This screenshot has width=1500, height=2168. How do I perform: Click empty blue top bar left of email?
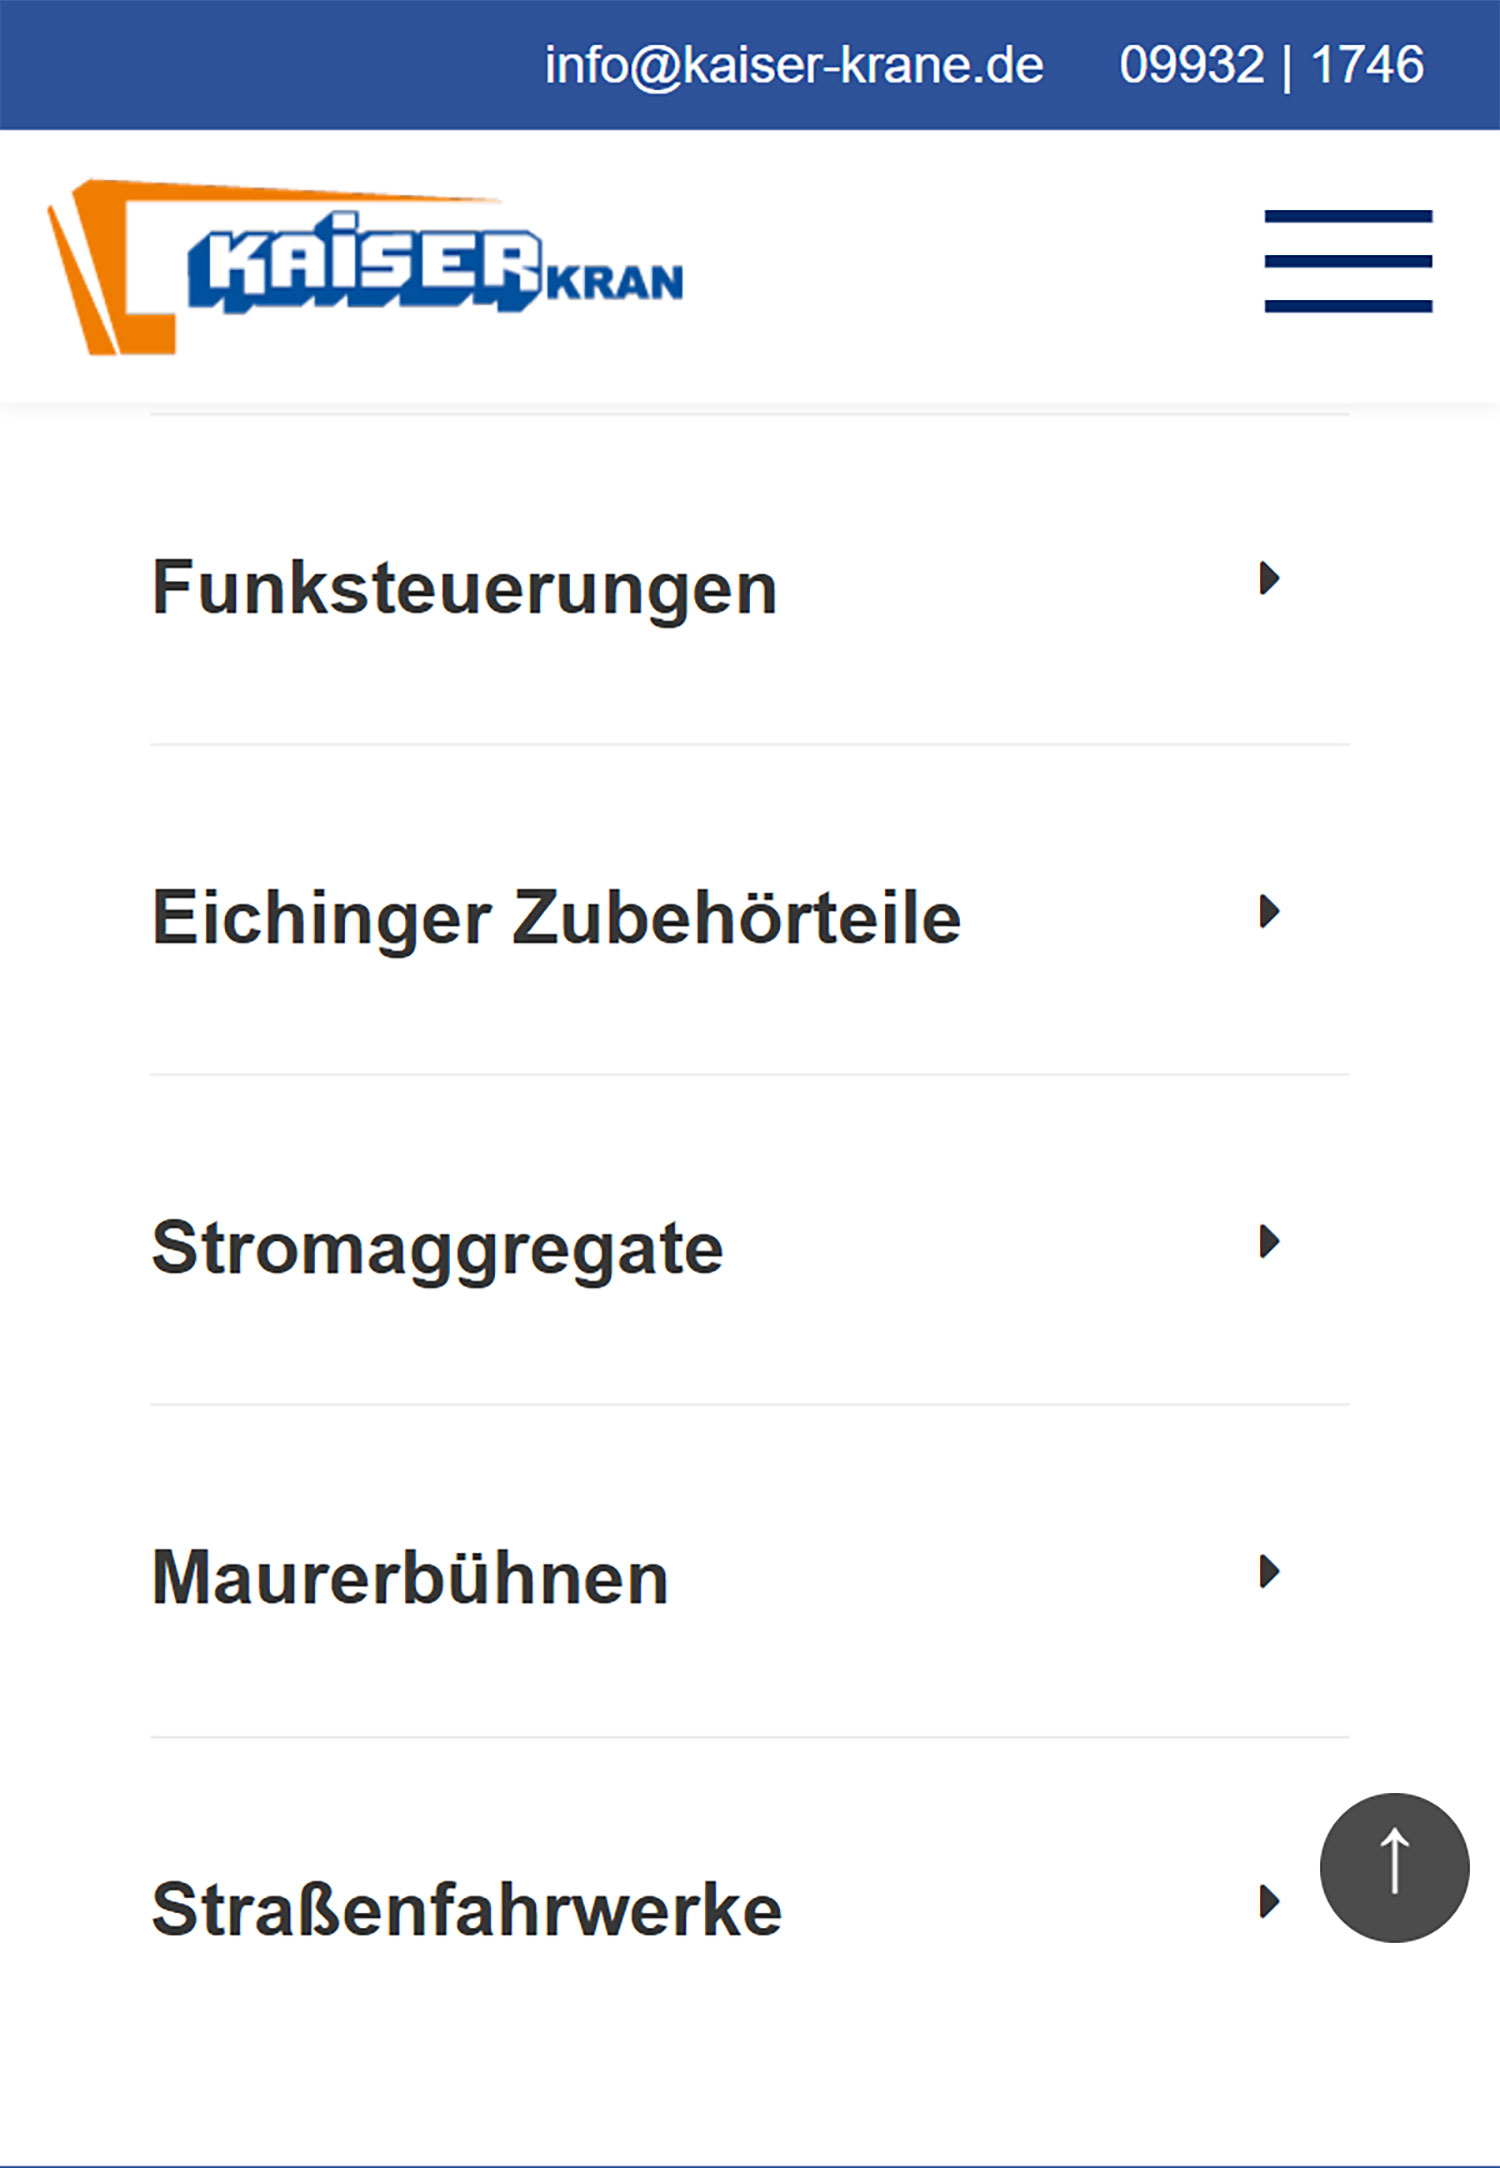coord(250,66)
